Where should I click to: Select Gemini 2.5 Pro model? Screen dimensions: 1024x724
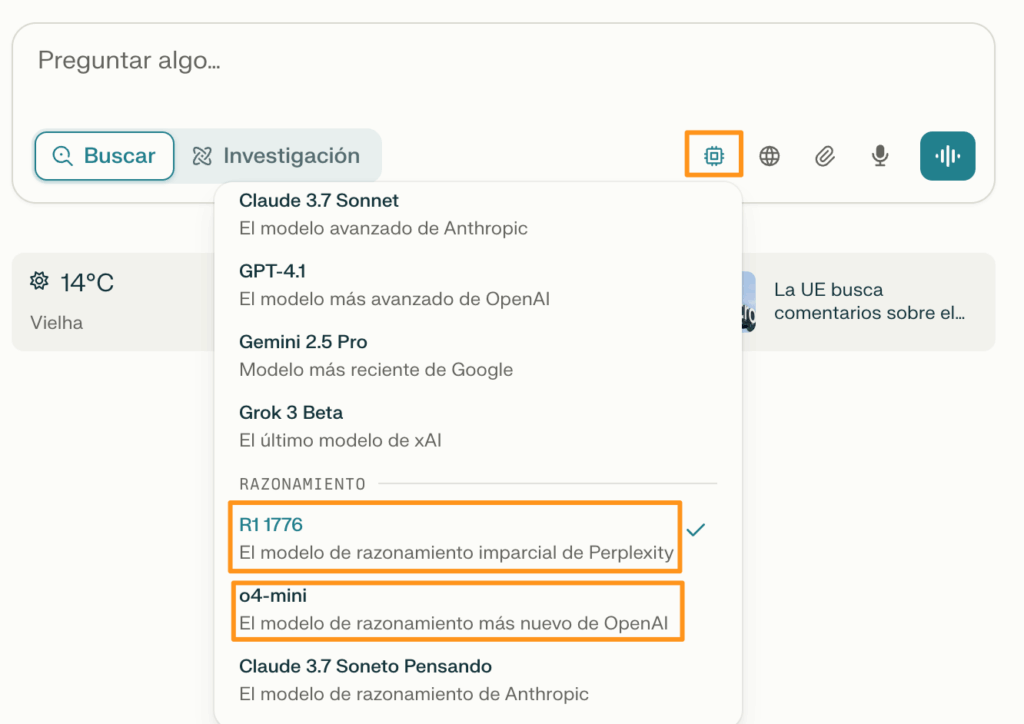478,356
